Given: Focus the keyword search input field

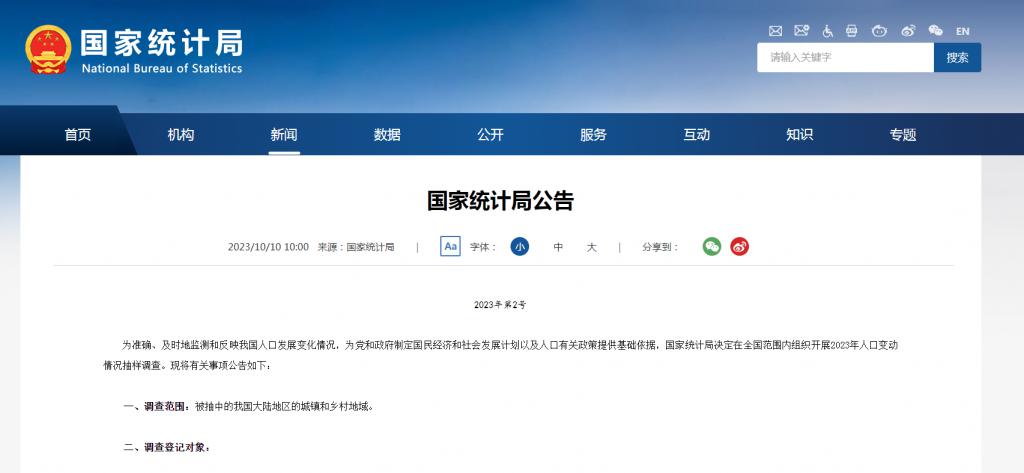Looking at the screenshot, I should coord(846,57).
